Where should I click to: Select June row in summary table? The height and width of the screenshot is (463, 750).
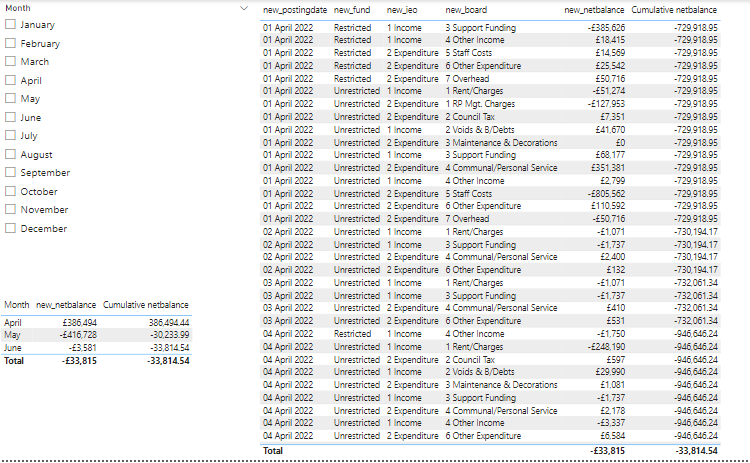tap(96, 348)
